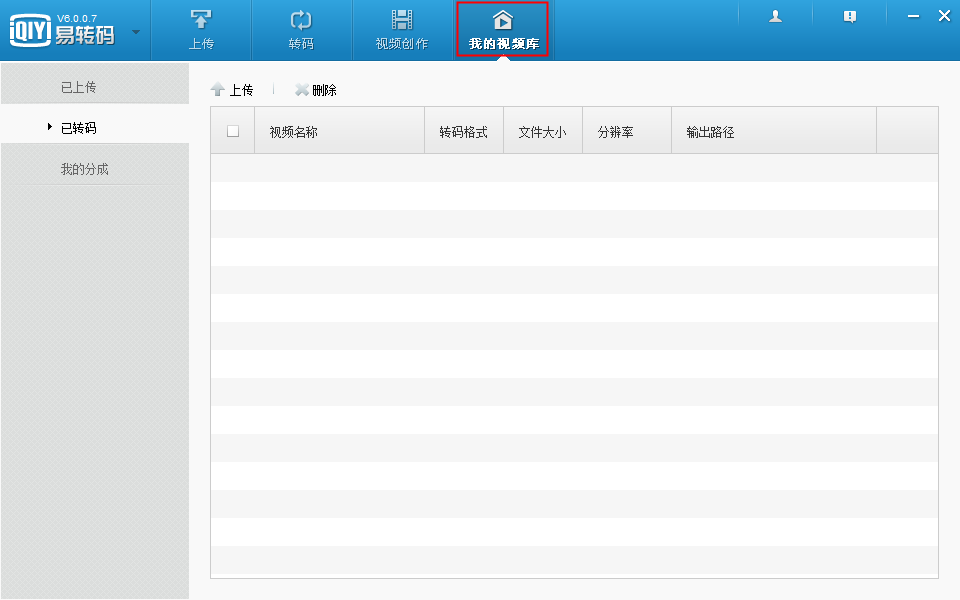Sort by 视频名称 column header
Image resolution: width=960 pixels, height=600 pixels.
pos(294,132)
